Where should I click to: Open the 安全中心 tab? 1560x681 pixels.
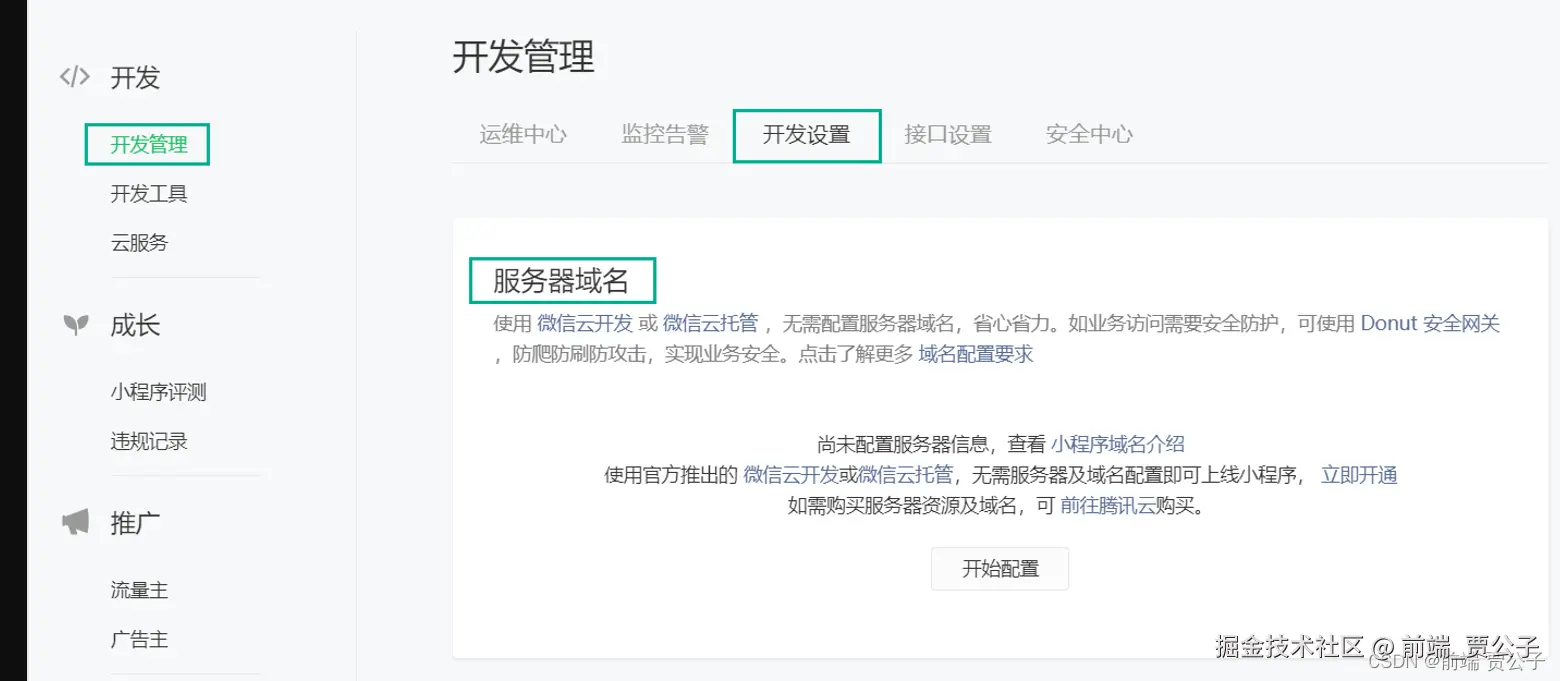[x=1089, y=134]
